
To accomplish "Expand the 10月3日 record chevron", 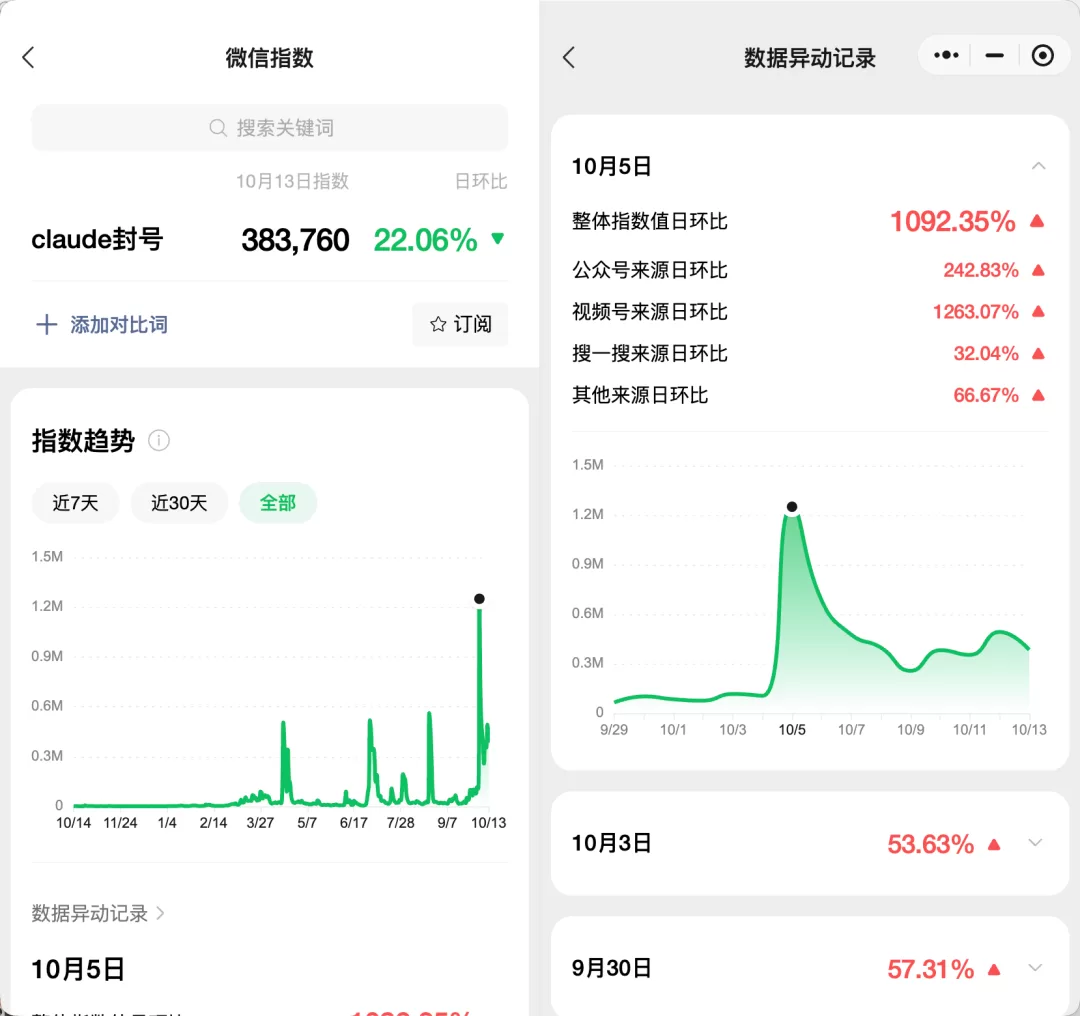I will coord(1035,843).
